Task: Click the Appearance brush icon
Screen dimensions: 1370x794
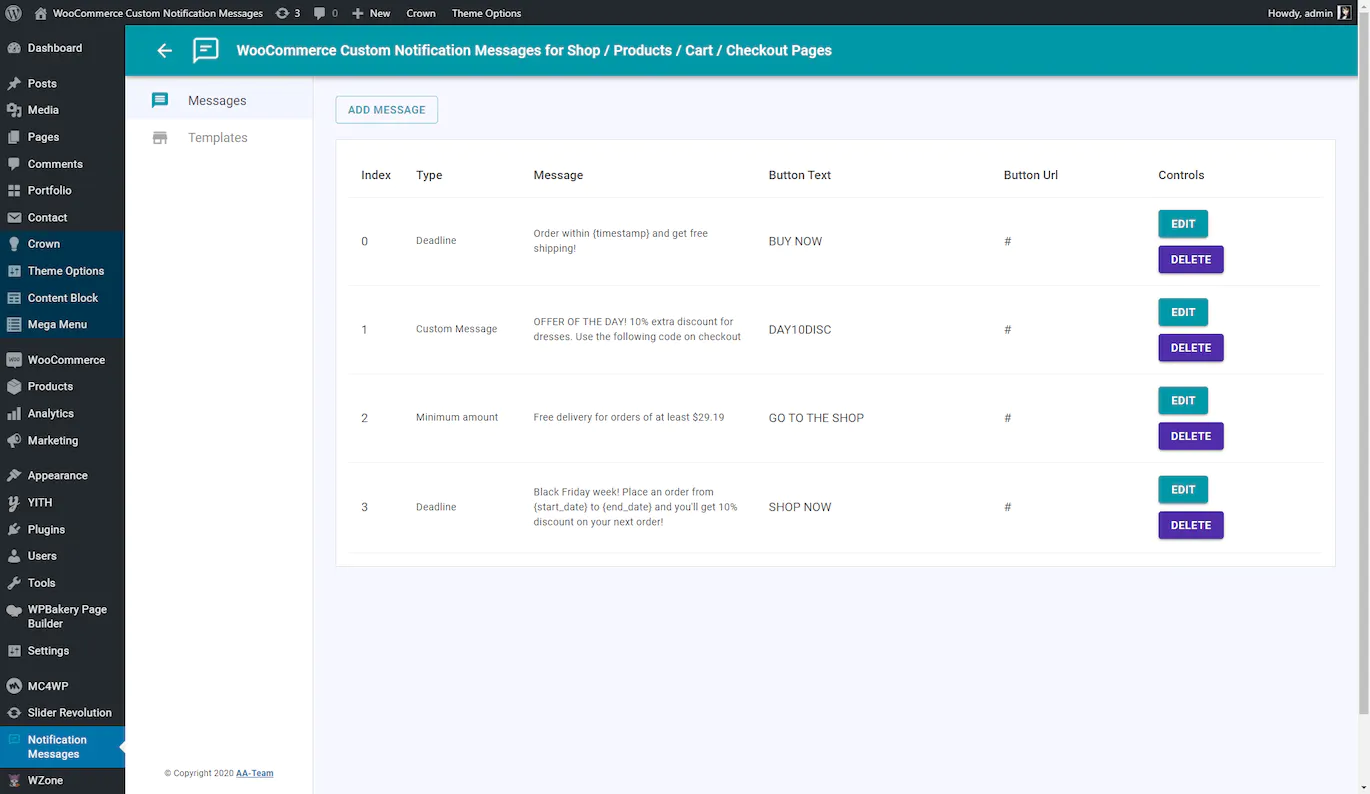Action: [x=14, y=476]
